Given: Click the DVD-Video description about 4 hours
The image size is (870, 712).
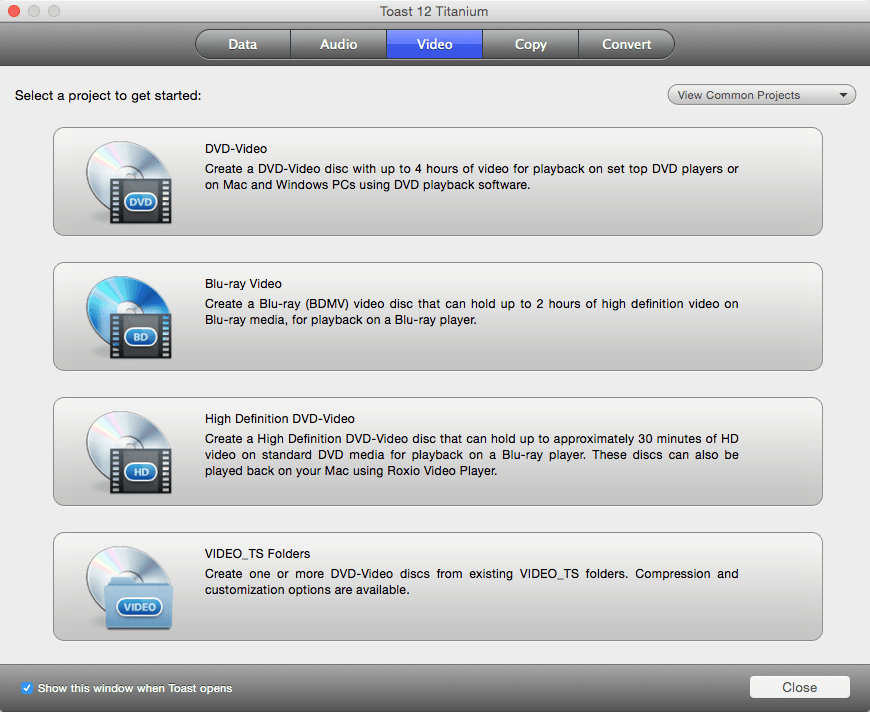Looking at the screenshot, I should pos(472,176).
